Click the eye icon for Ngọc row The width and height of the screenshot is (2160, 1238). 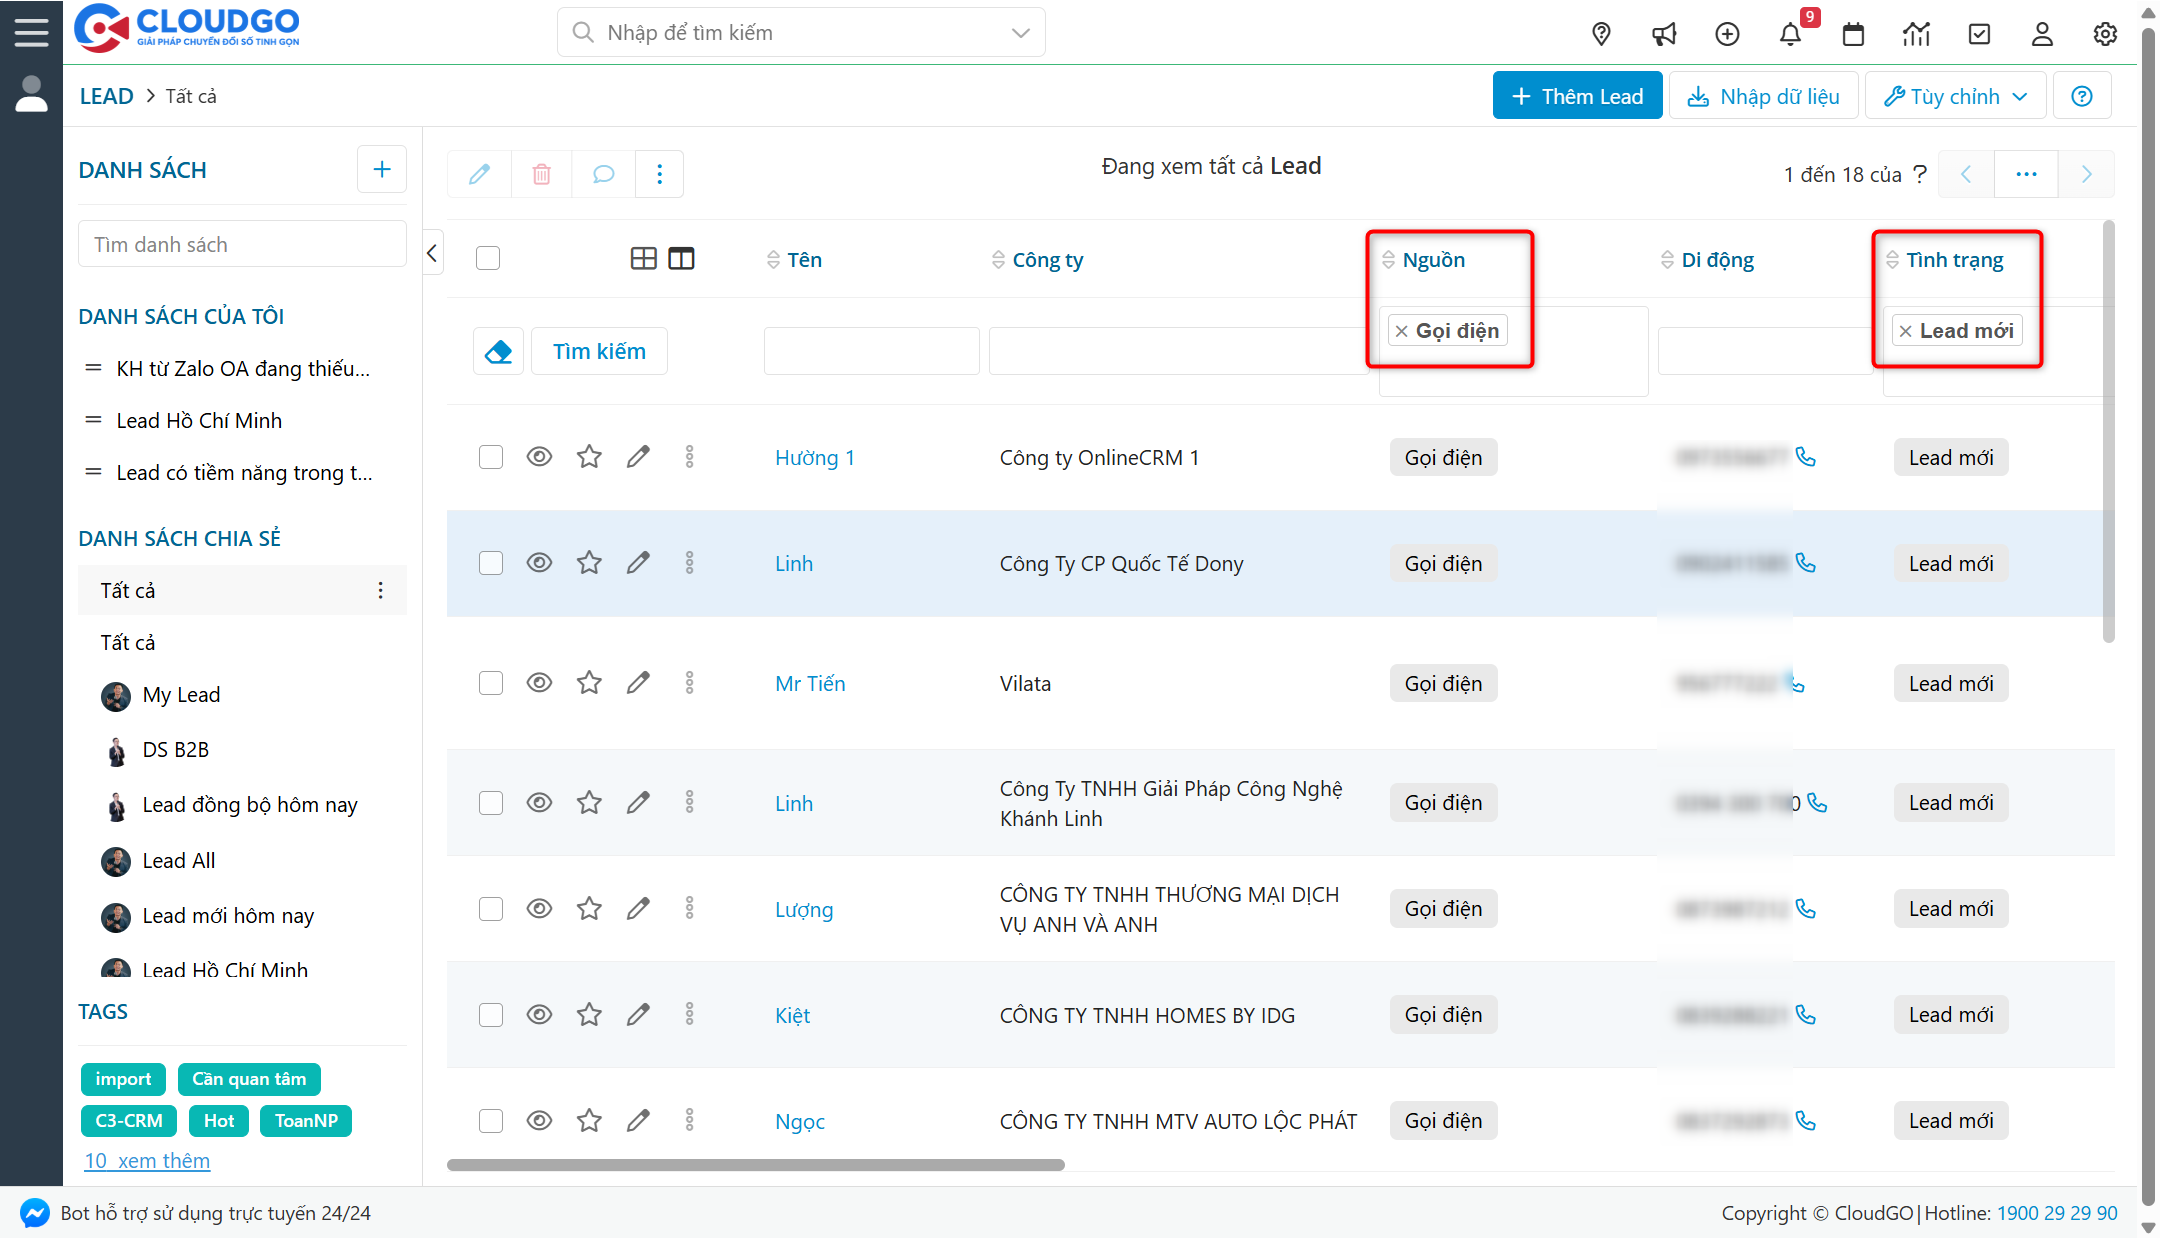[x=539, y=1121]
